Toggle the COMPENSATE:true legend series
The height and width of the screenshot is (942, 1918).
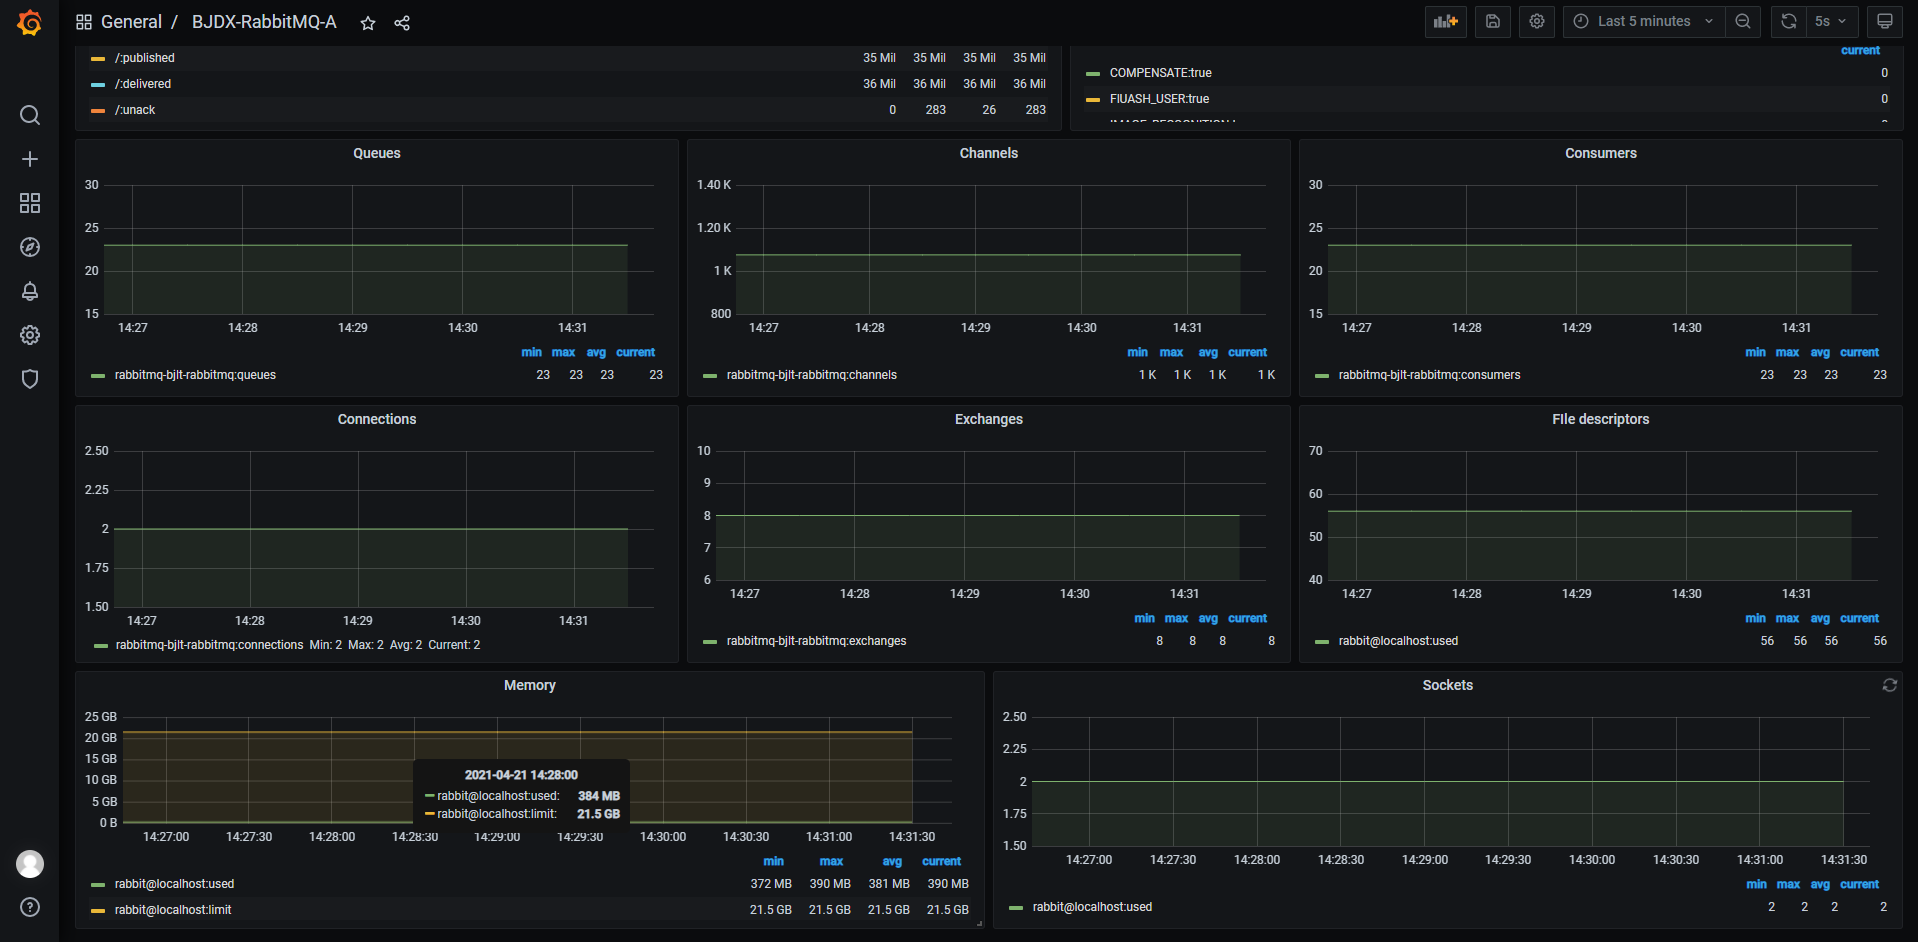1160,73
